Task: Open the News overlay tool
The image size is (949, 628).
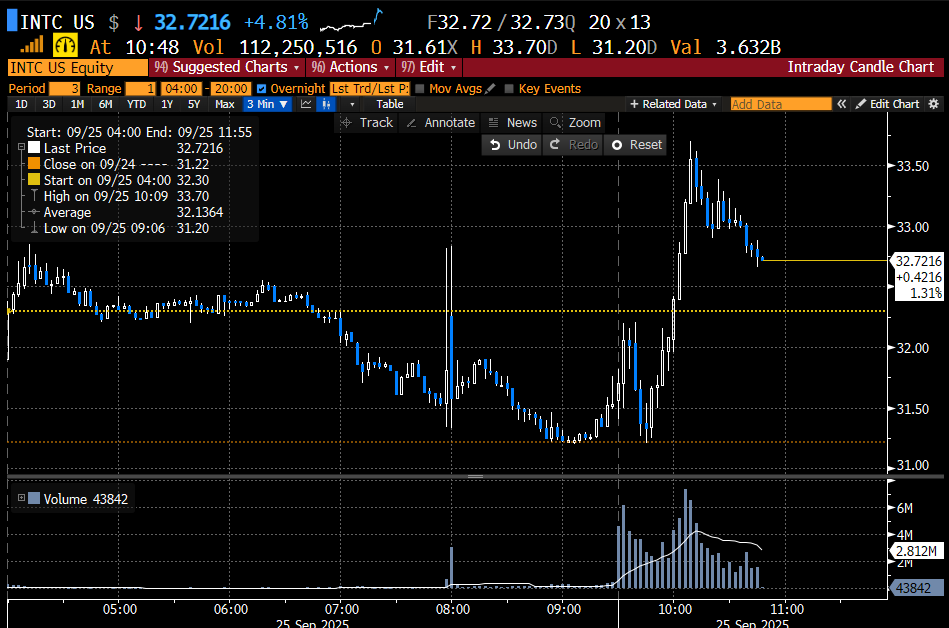Action: tap(513, 123)
